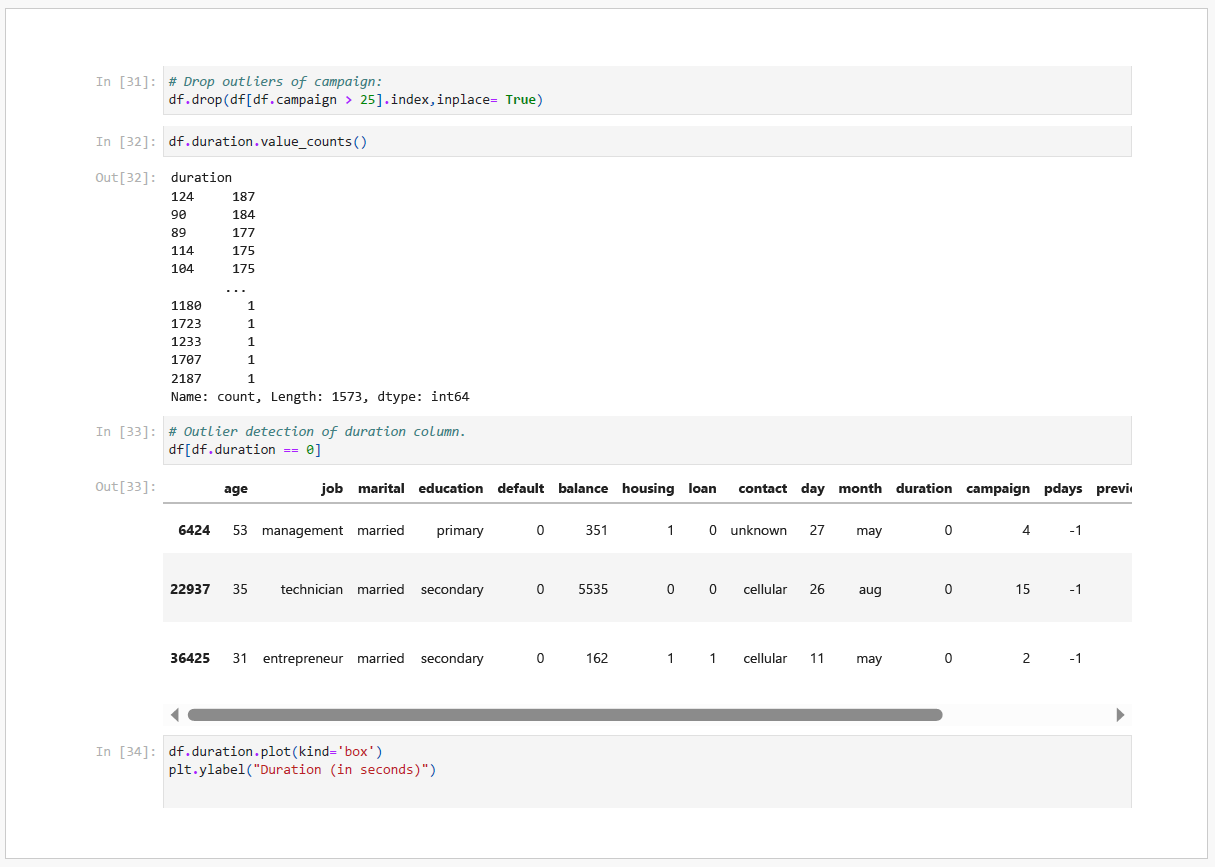Click the Out[32] output prompt
This screenshot has height=867, width=1217.
(125, 178)
